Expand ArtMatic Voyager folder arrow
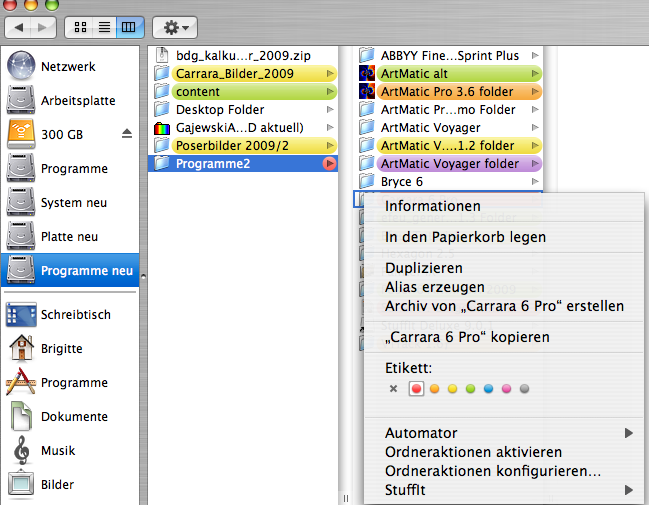The width and height of the screenshot is (649, 505). coord(535,164)
